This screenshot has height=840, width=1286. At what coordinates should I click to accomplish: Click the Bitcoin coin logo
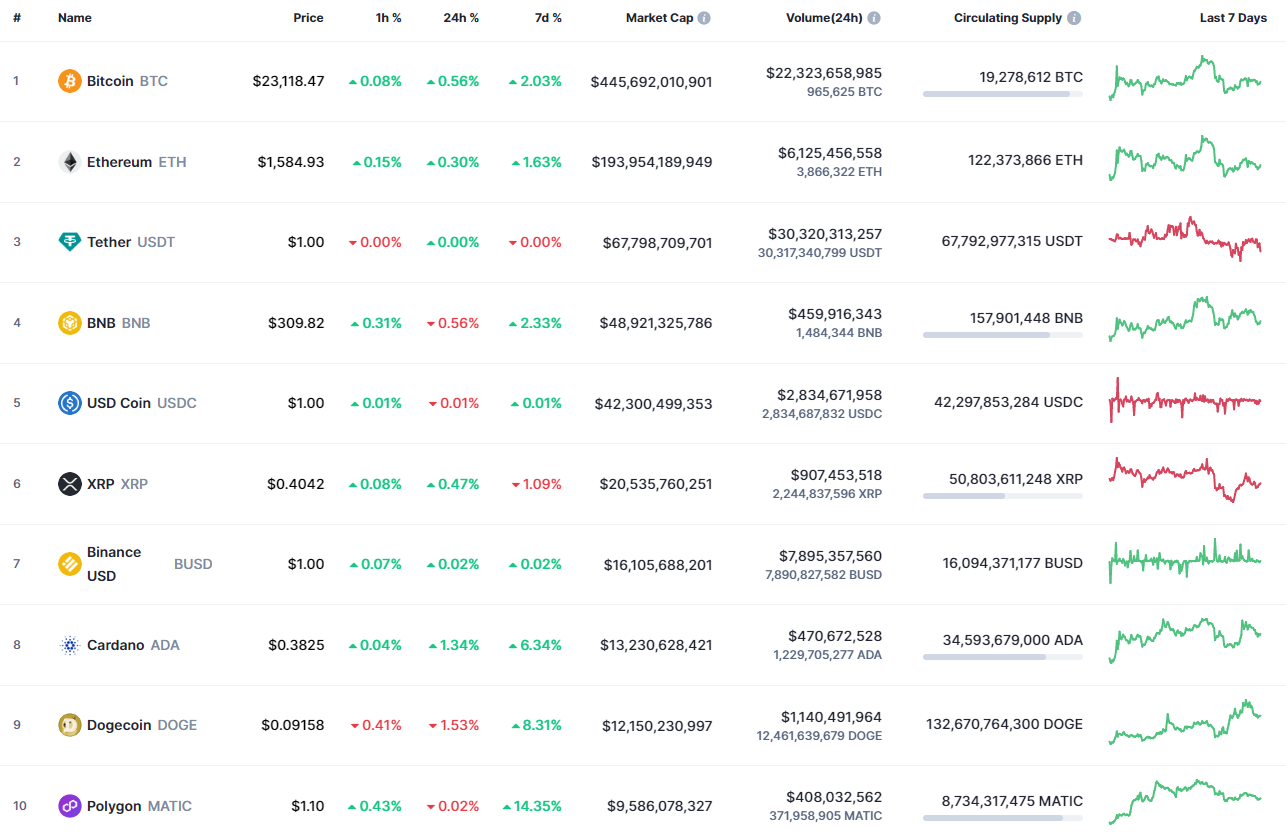(x=68, y=81)
